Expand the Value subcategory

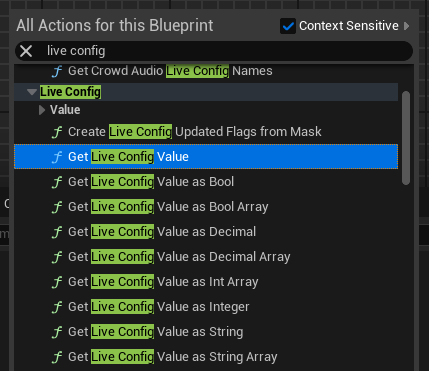[42, 110]
